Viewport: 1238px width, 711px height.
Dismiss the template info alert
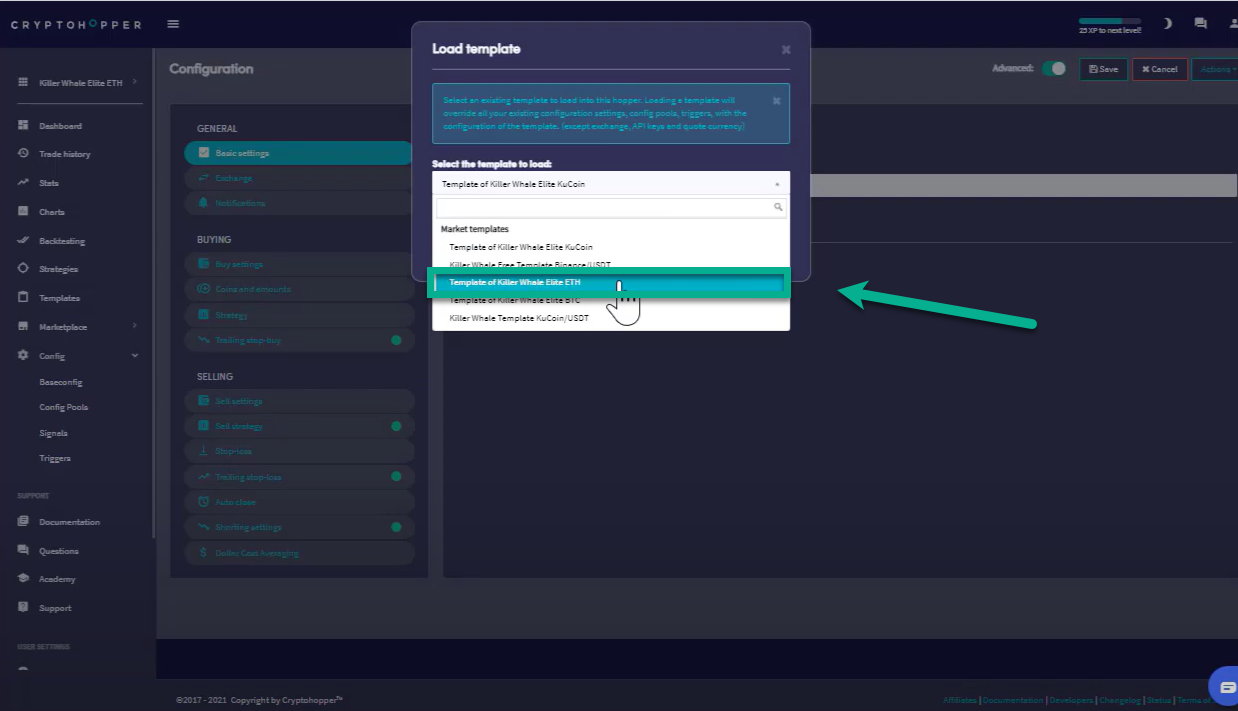(x=777, y=101)
